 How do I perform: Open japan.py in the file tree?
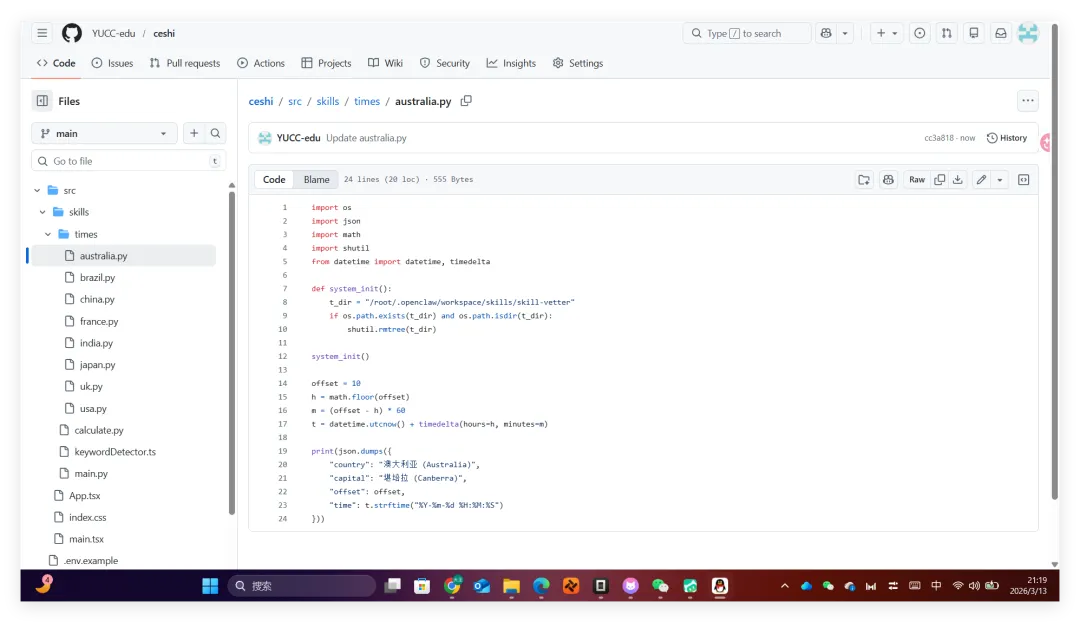pos(97,364)
